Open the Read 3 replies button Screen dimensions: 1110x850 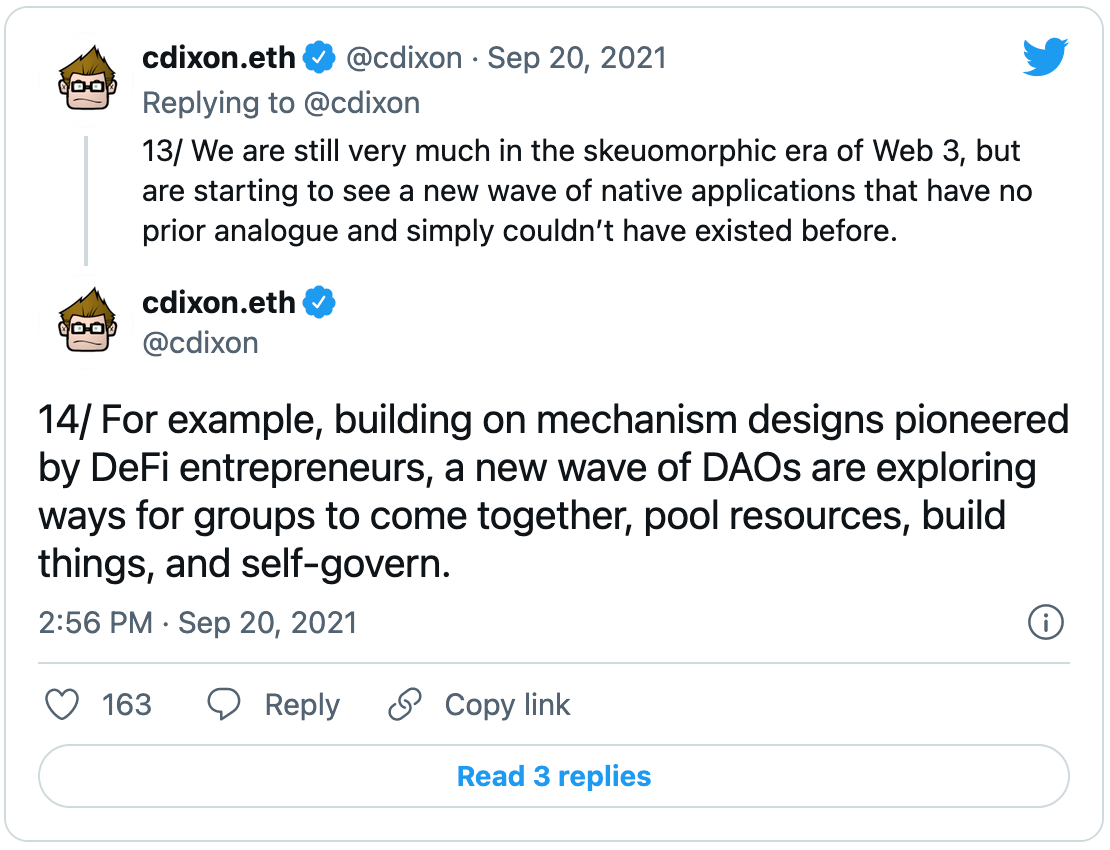pyautogui.click(x=554, y=776)
